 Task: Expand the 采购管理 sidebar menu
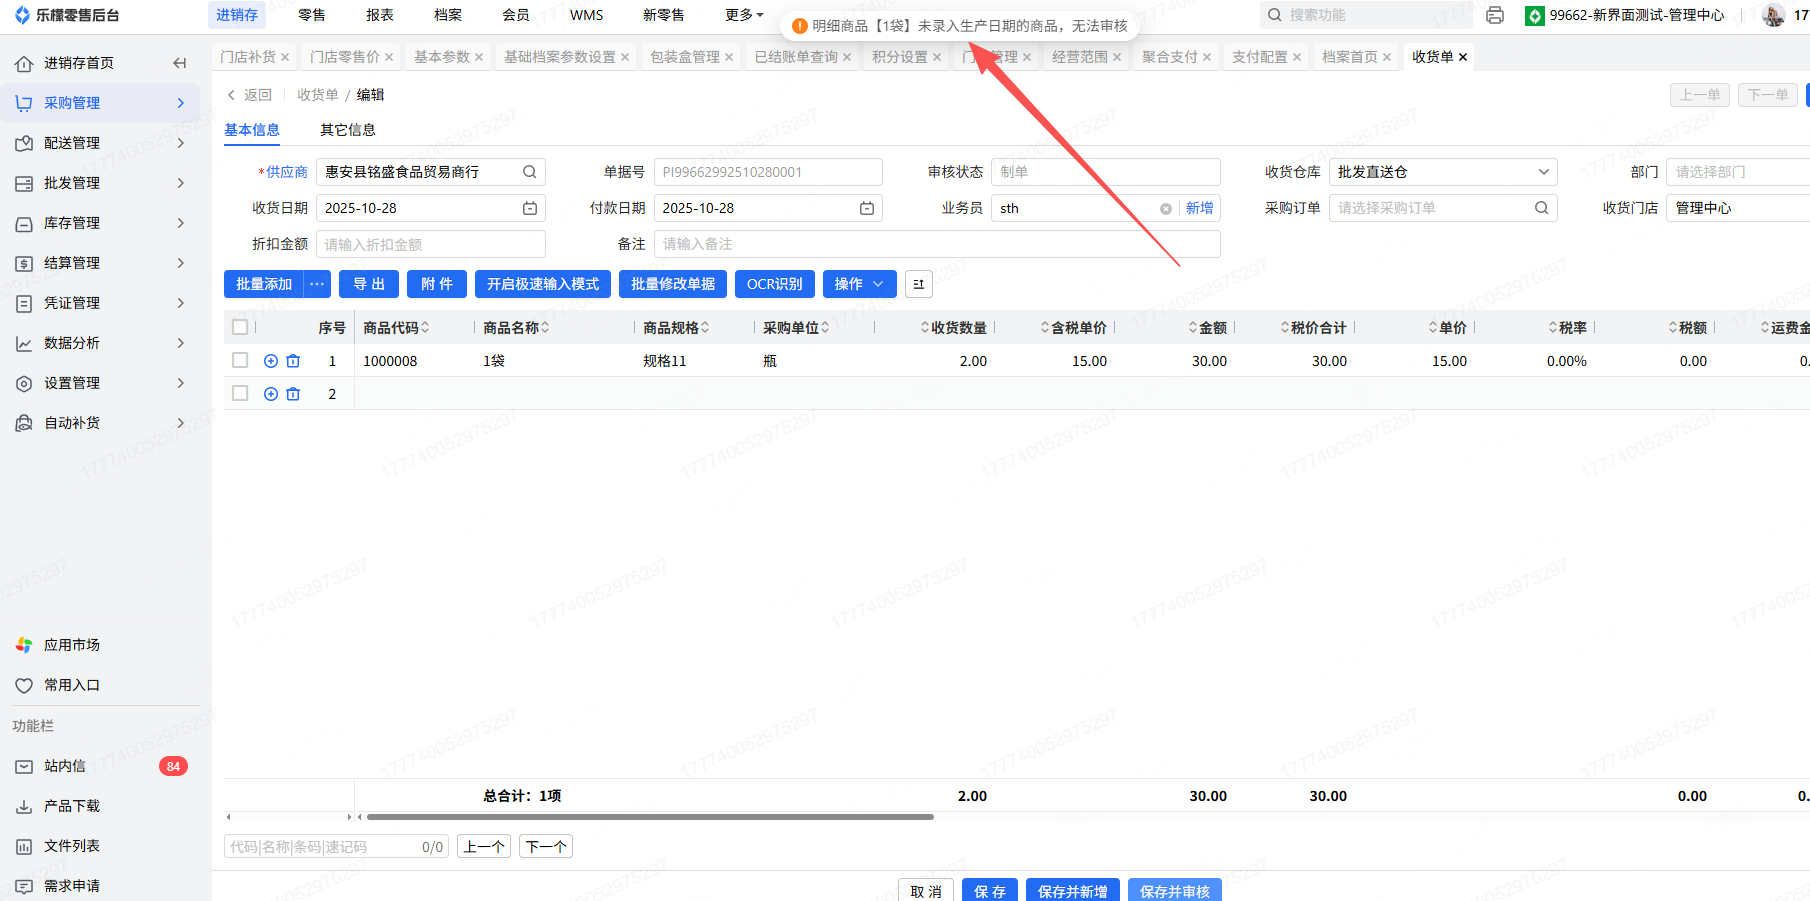click(100, 103)
